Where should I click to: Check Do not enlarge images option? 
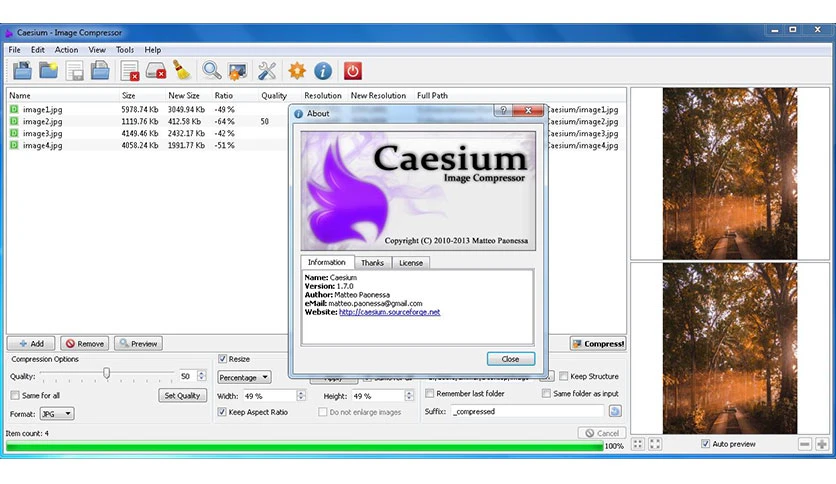click(323, 412)
